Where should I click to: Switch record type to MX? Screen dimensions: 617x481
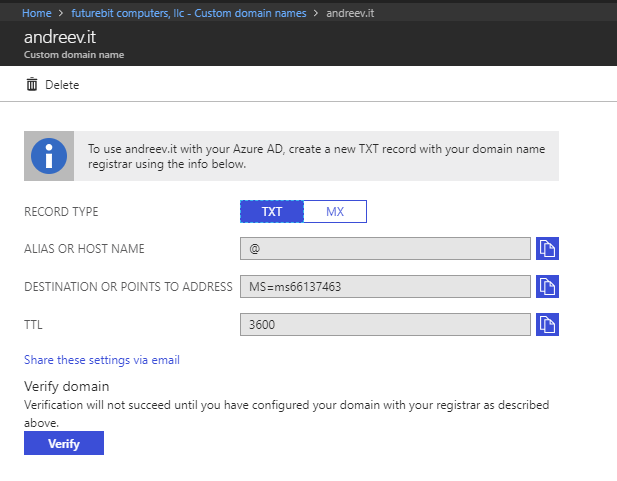(x=335, y=211)
